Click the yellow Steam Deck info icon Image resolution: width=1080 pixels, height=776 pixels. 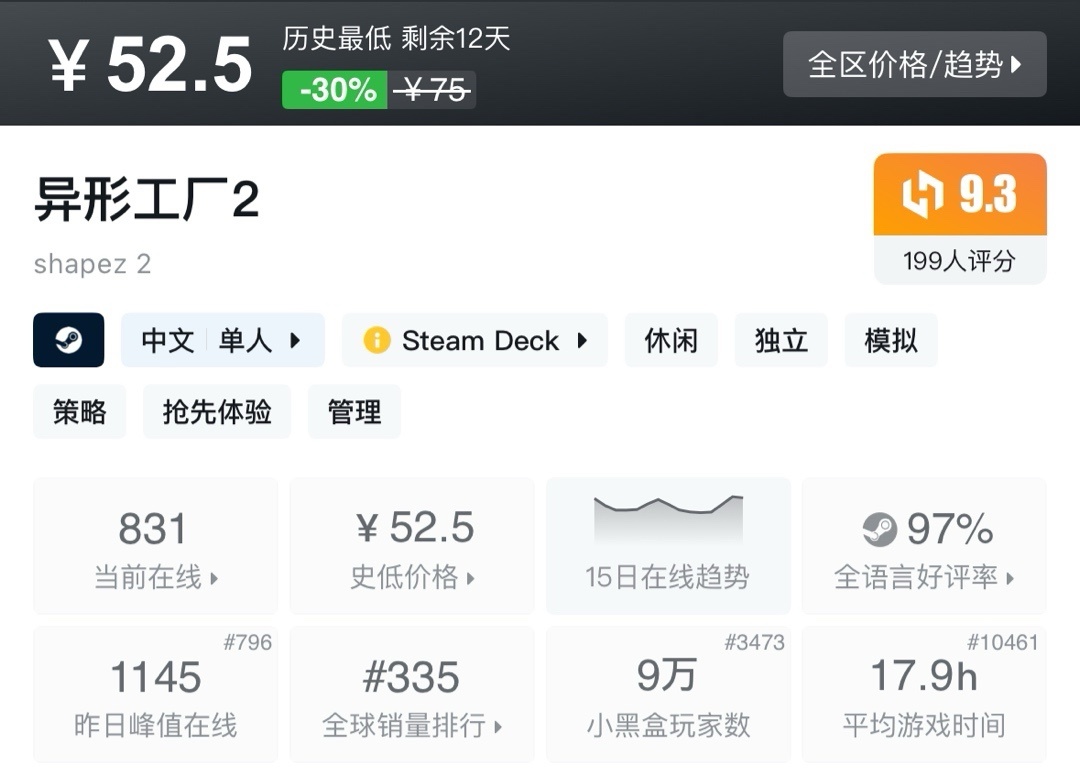coord(376,340)
